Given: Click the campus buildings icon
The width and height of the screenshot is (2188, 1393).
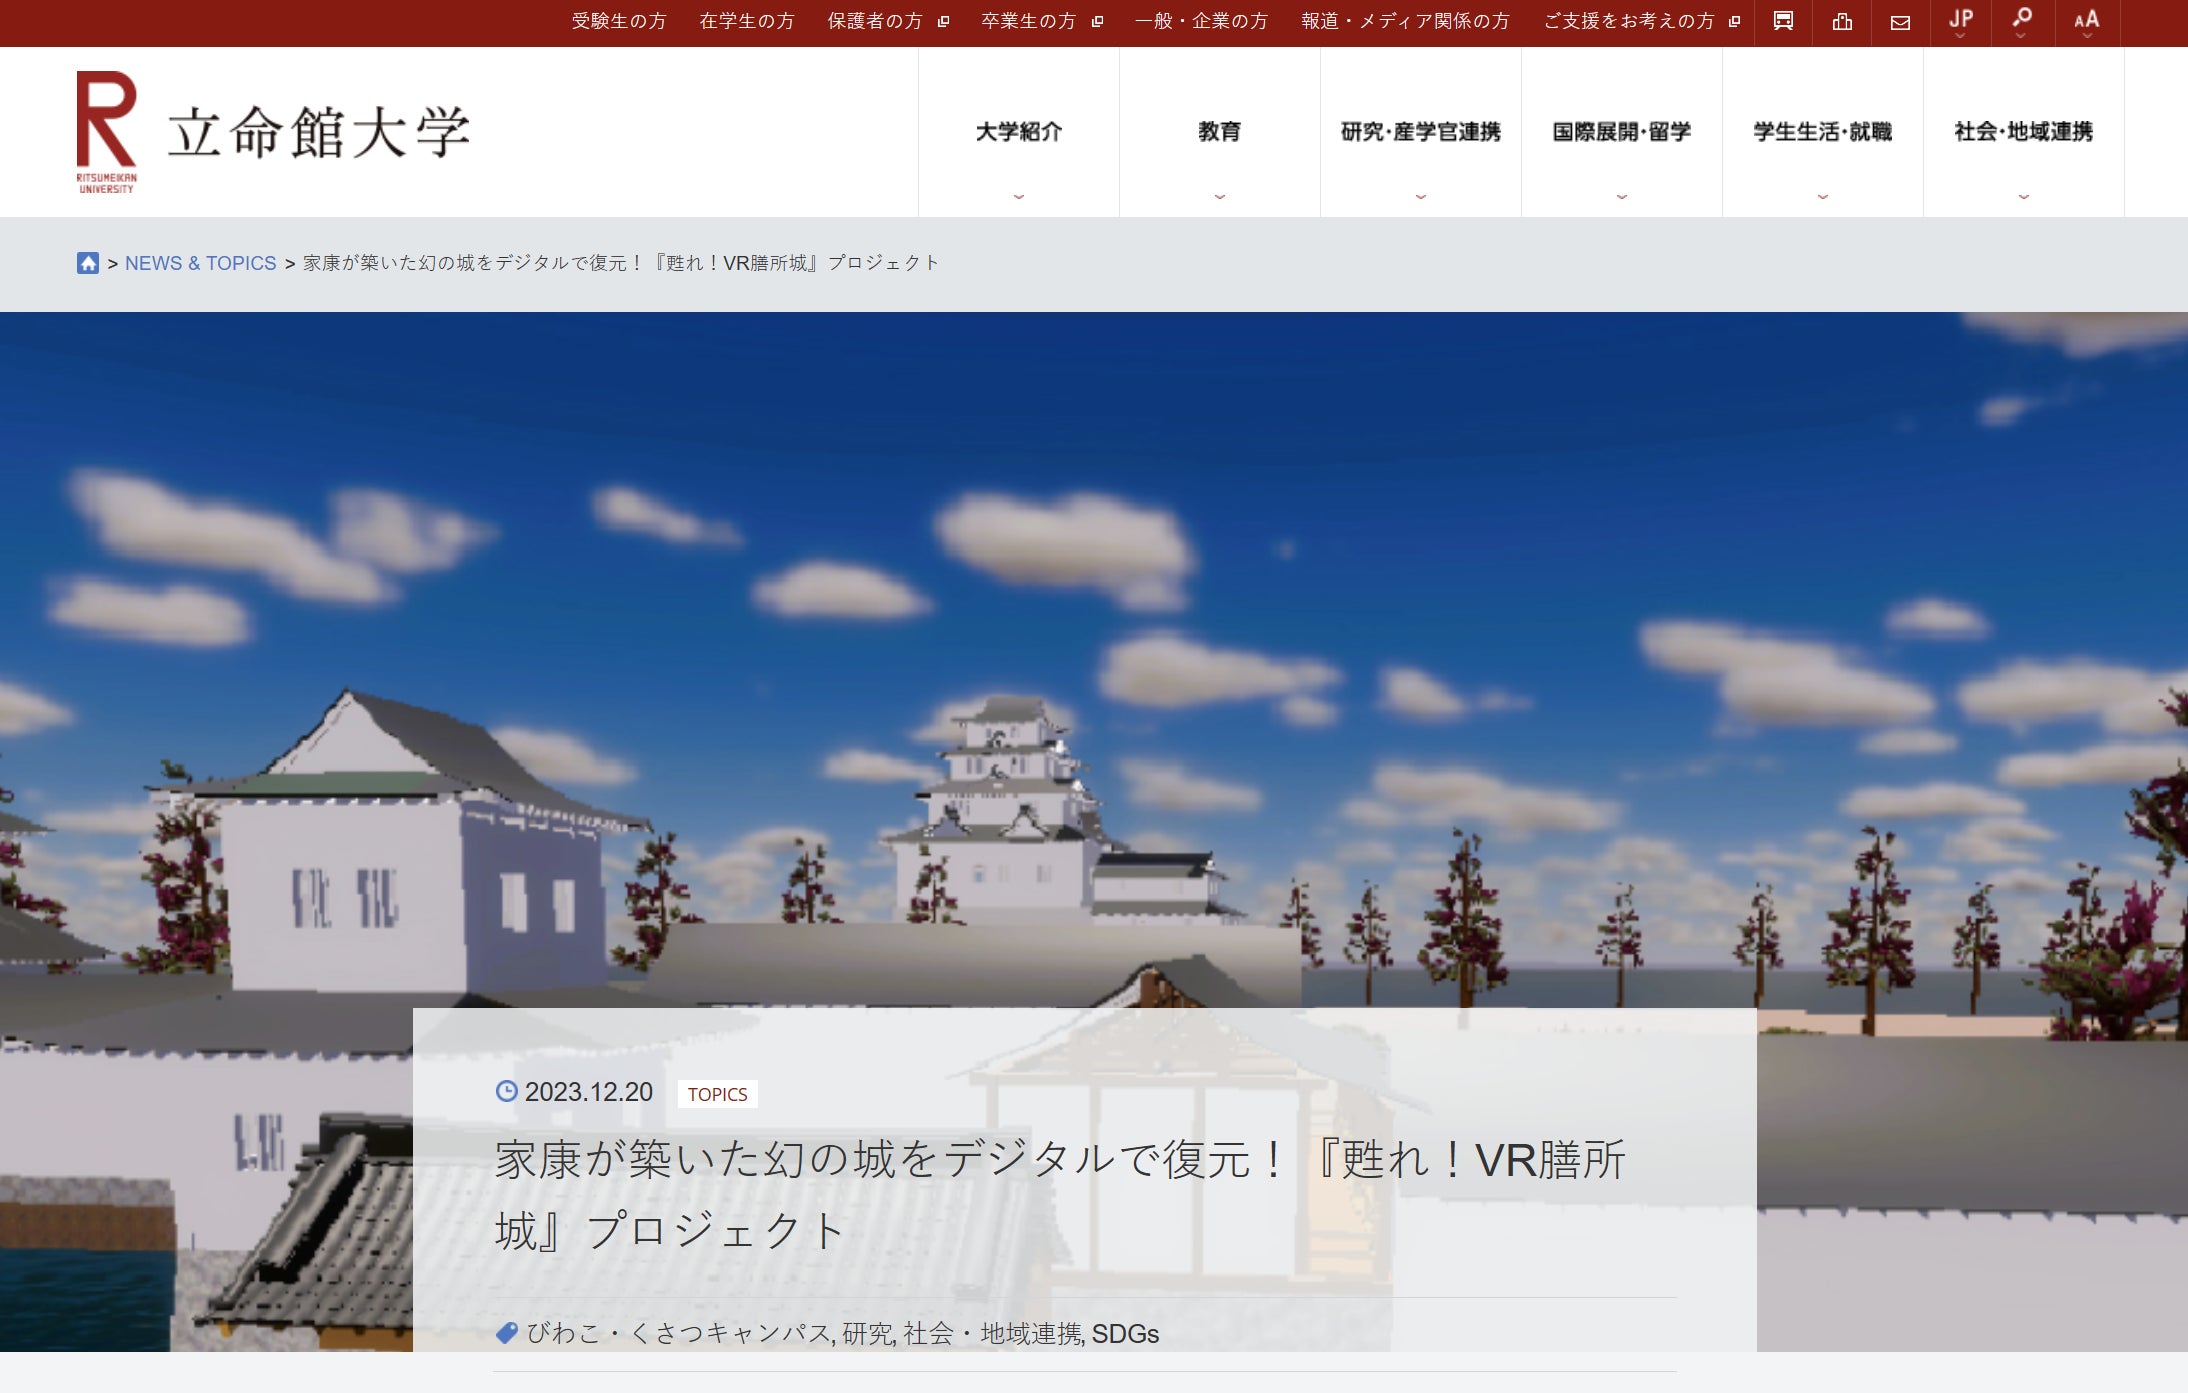Looking at the screenshot, I should pyautogui.click(x=1842, y=21).
